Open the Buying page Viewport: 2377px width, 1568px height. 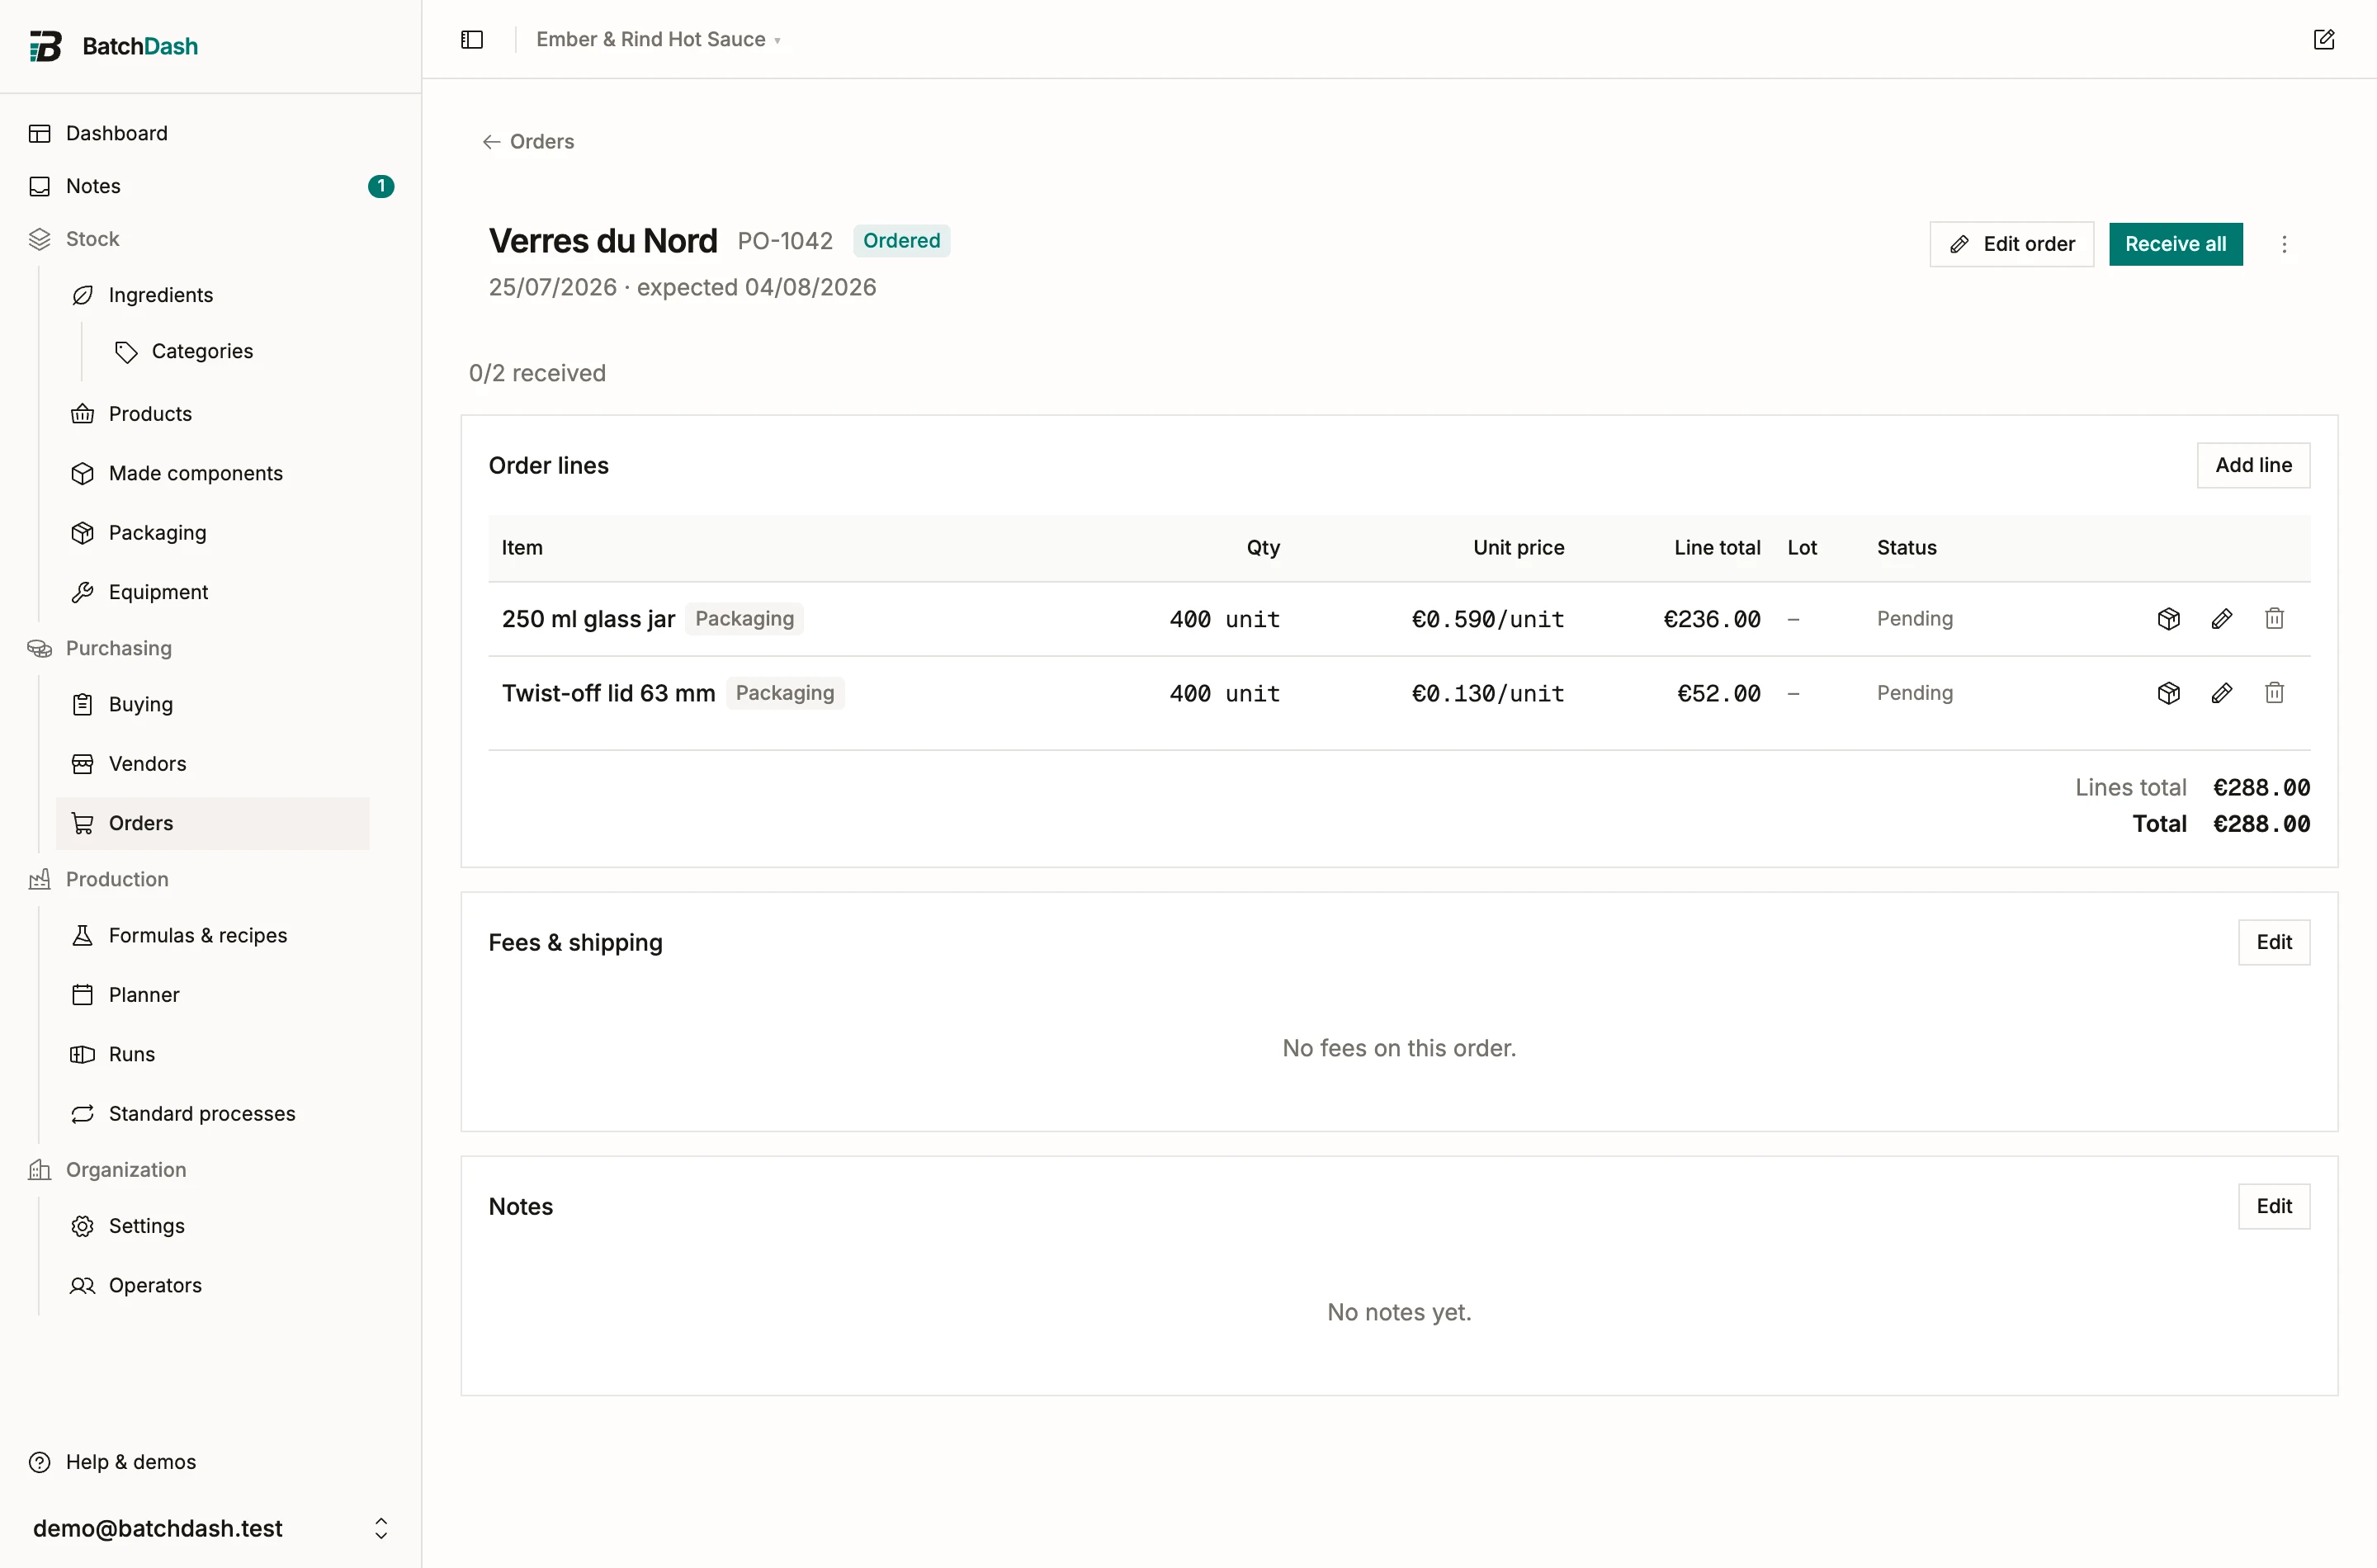tap(213, 704)
